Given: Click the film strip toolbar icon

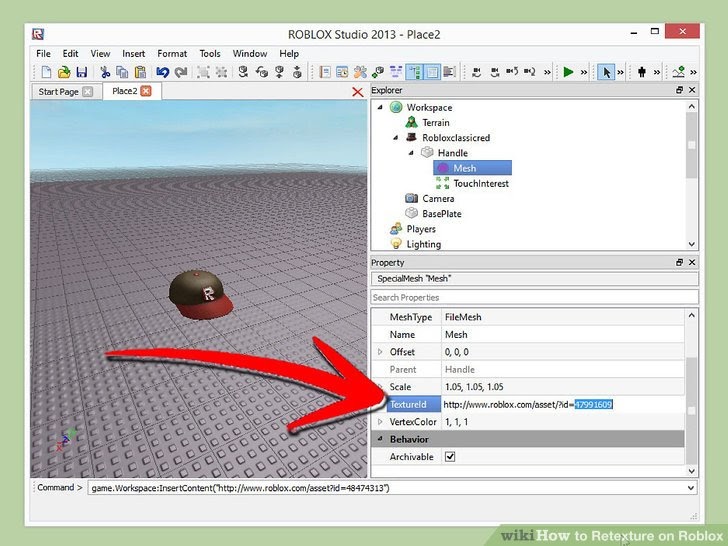Looking at the screenshot, I should tap(449, 72).
